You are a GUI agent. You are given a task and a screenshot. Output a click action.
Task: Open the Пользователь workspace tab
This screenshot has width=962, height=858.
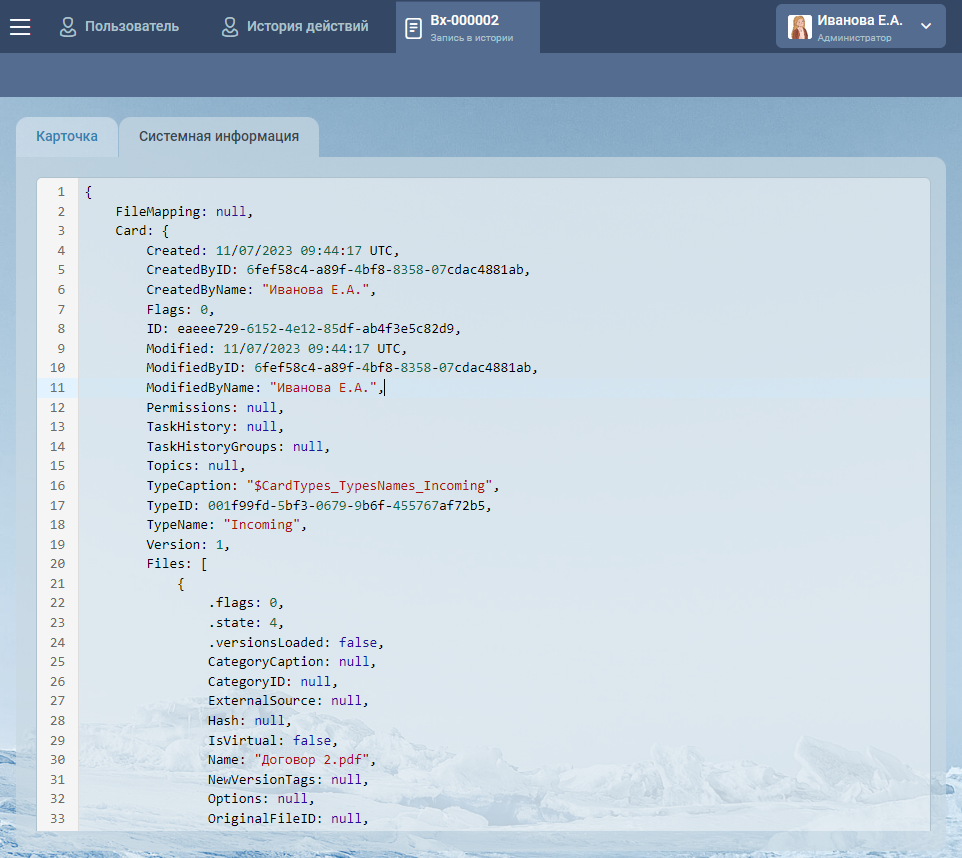(x=131, y=27)
